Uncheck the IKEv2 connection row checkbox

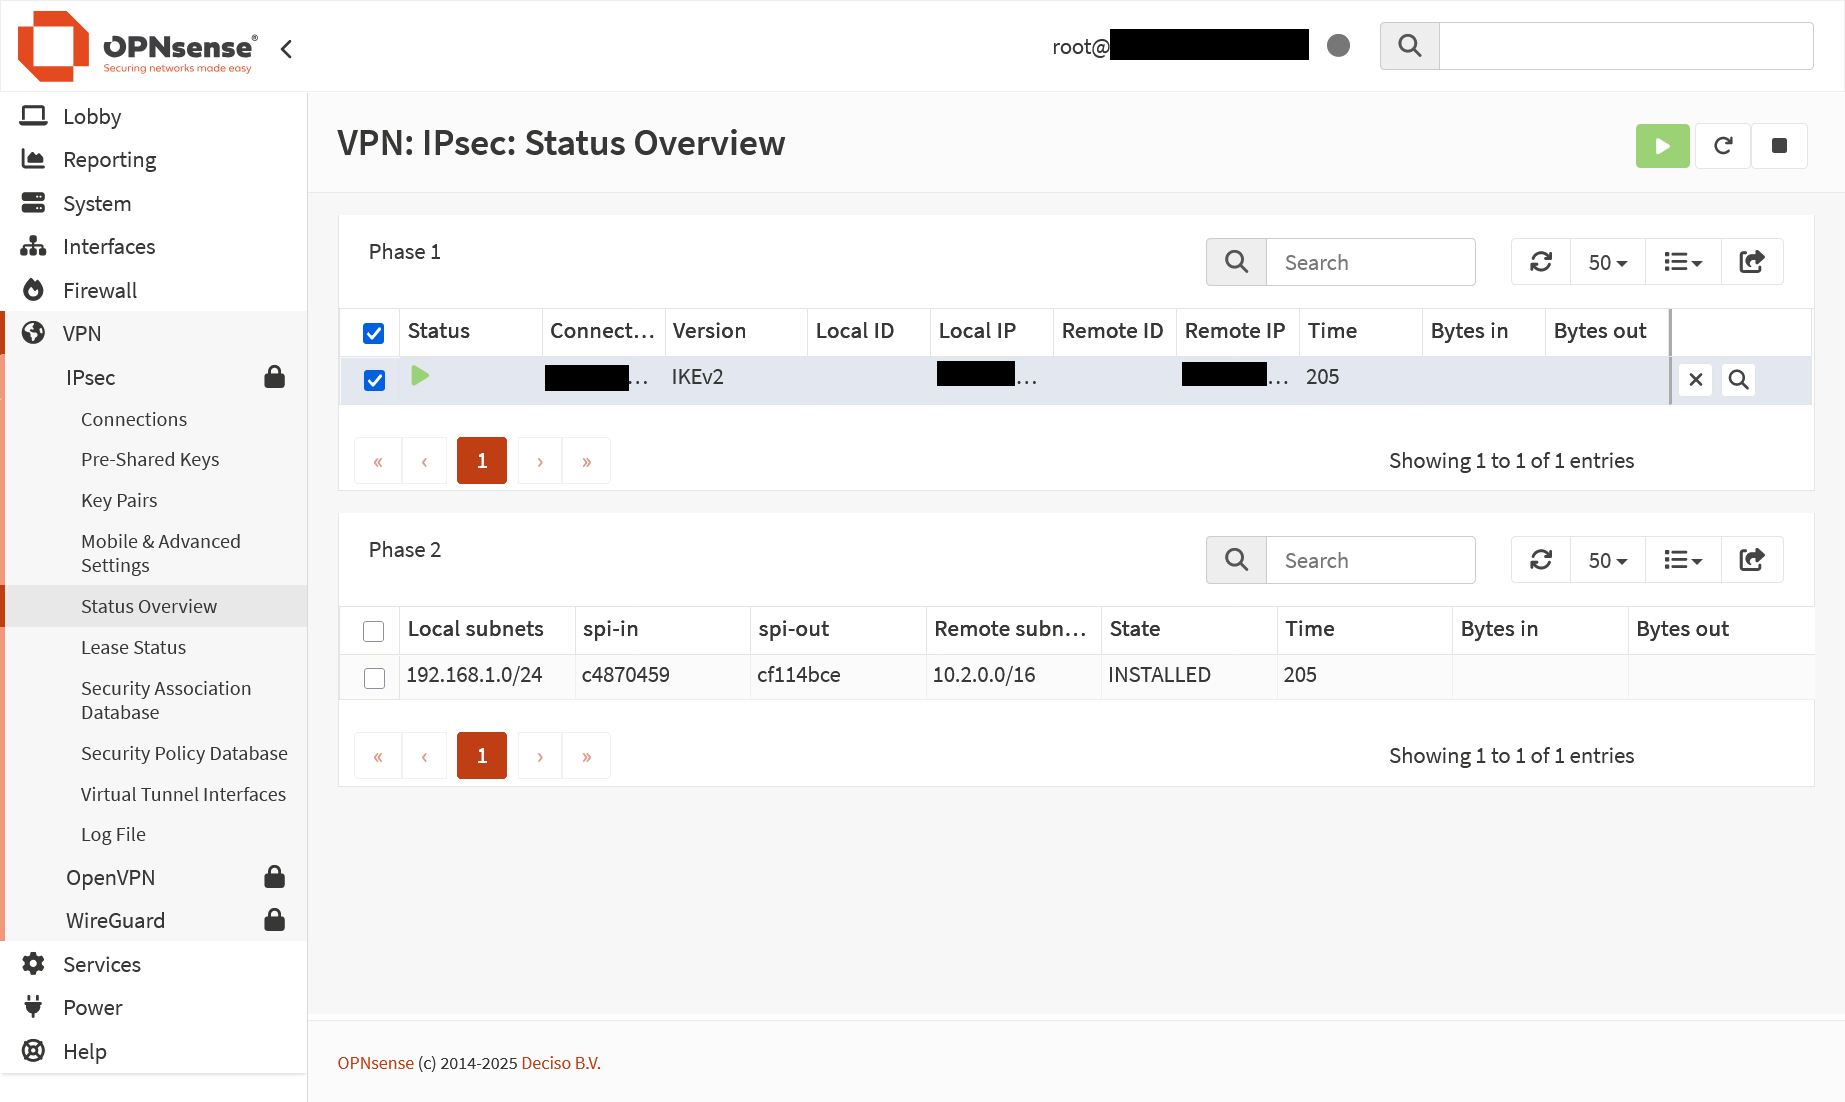[x=374, y=380]
